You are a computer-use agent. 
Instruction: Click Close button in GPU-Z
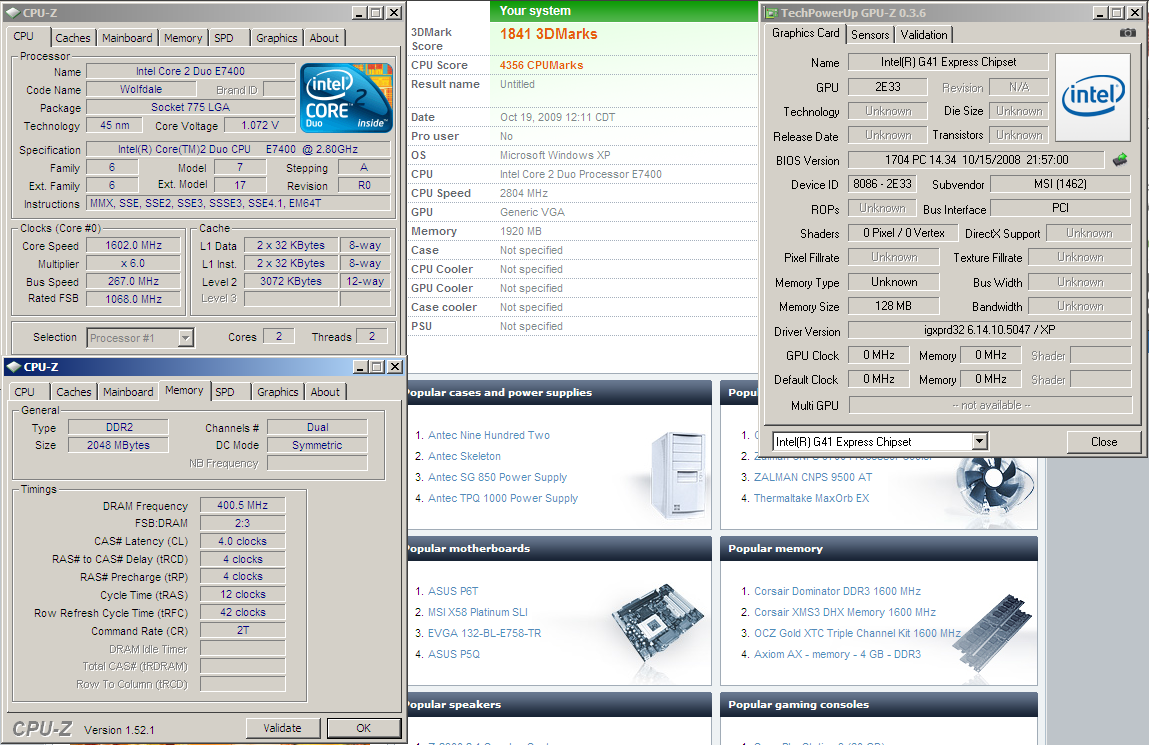pyautogui.click(x=1104, y=442)
